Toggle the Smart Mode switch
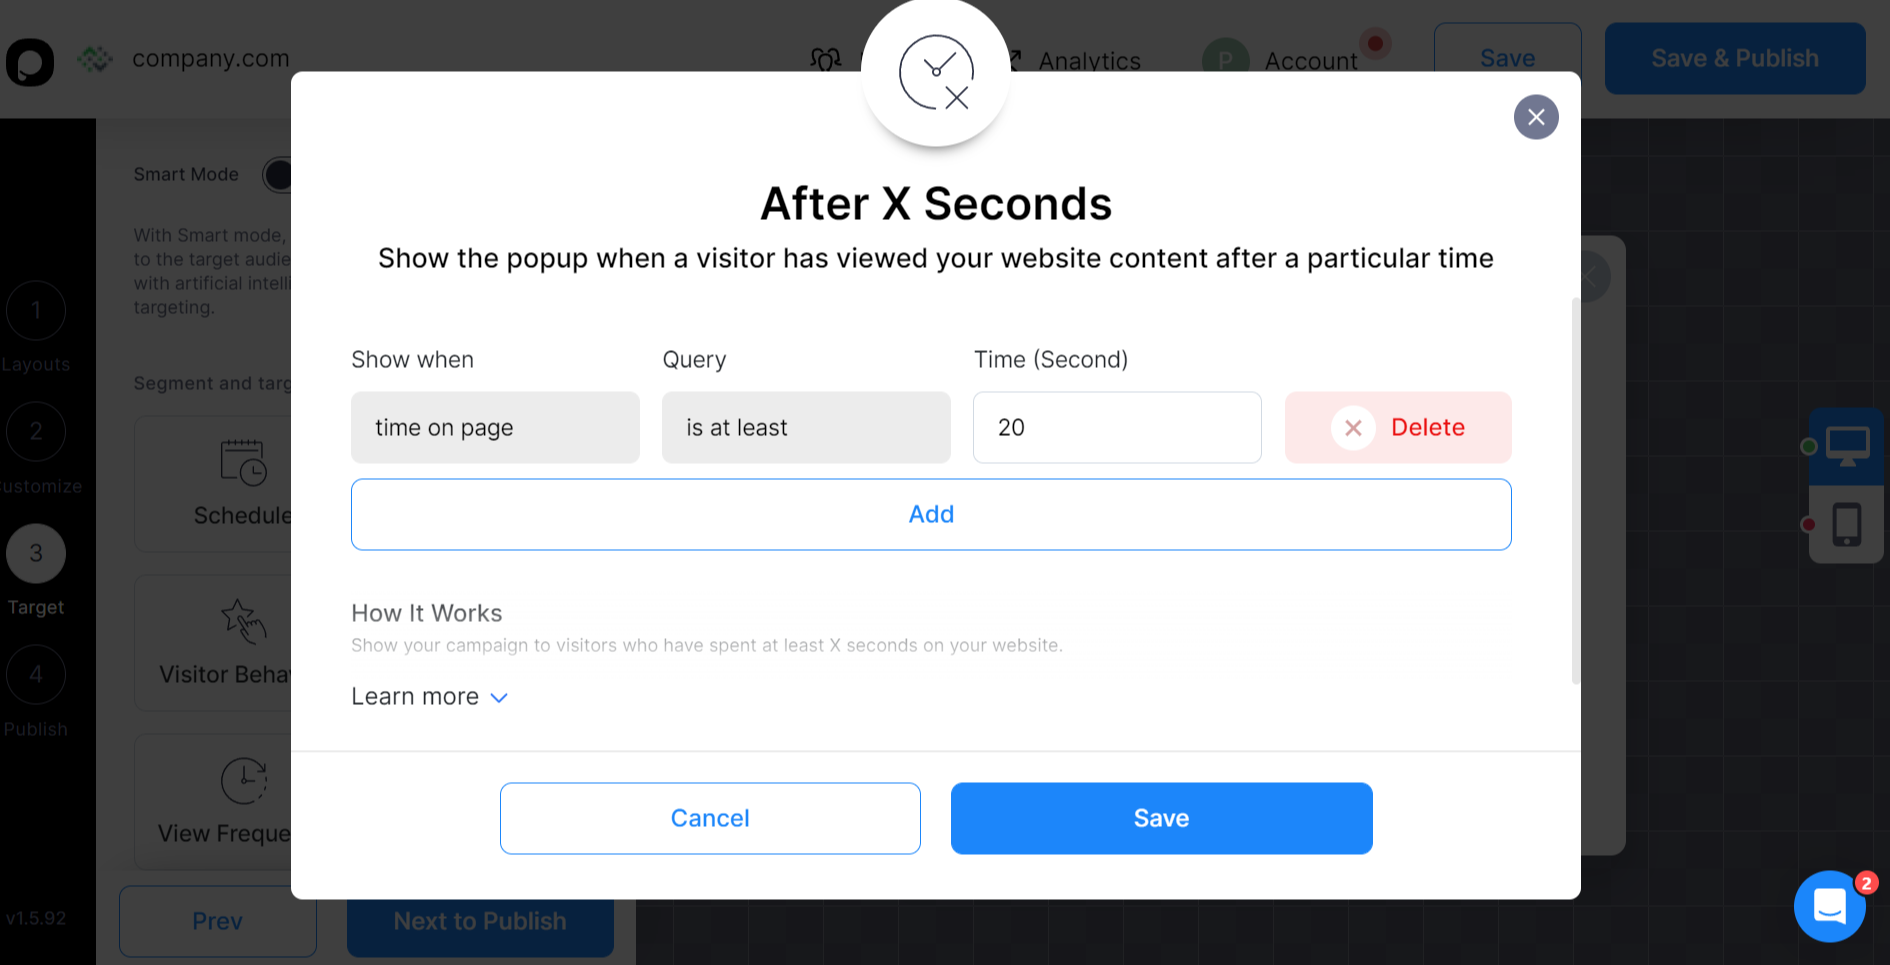 click(x=278, y=174)
